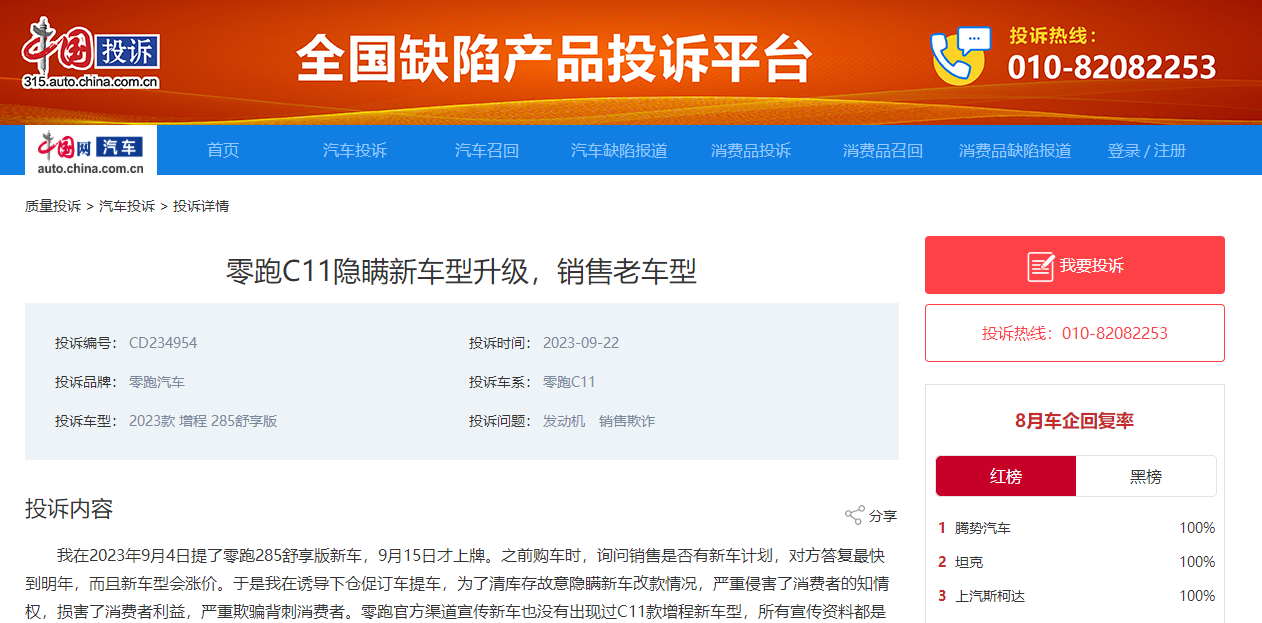Navigate to 消费品召回 page
Viewport: 1262px width, 623px height.
pyautogui.click(x=883, y=151)
